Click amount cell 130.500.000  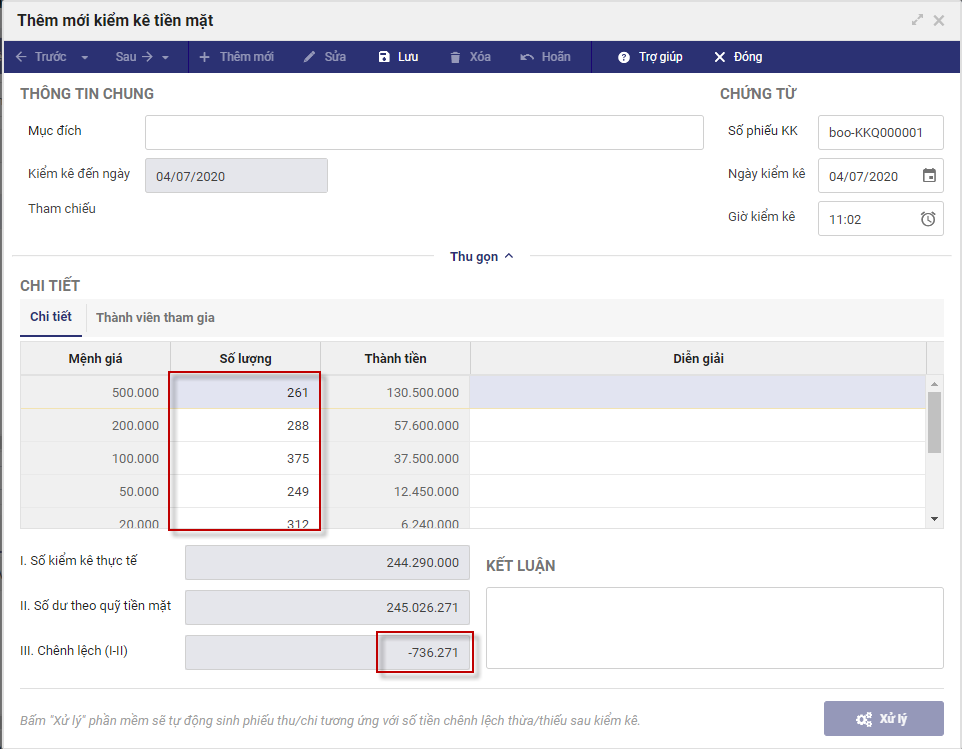[x=395, y=392]
